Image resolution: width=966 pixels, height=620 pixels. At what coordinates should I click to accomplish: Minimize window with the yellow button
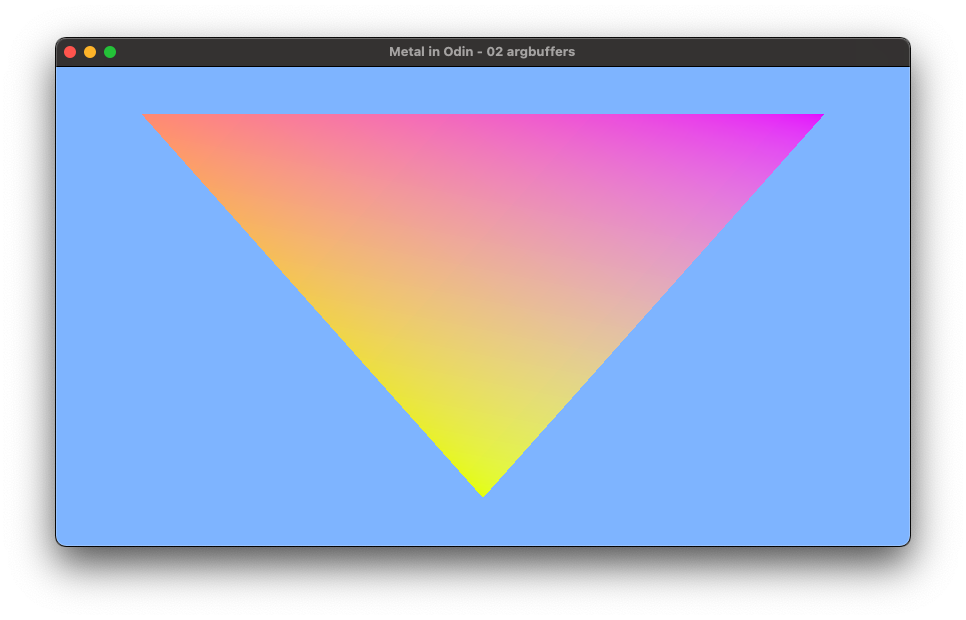(90, 52)
